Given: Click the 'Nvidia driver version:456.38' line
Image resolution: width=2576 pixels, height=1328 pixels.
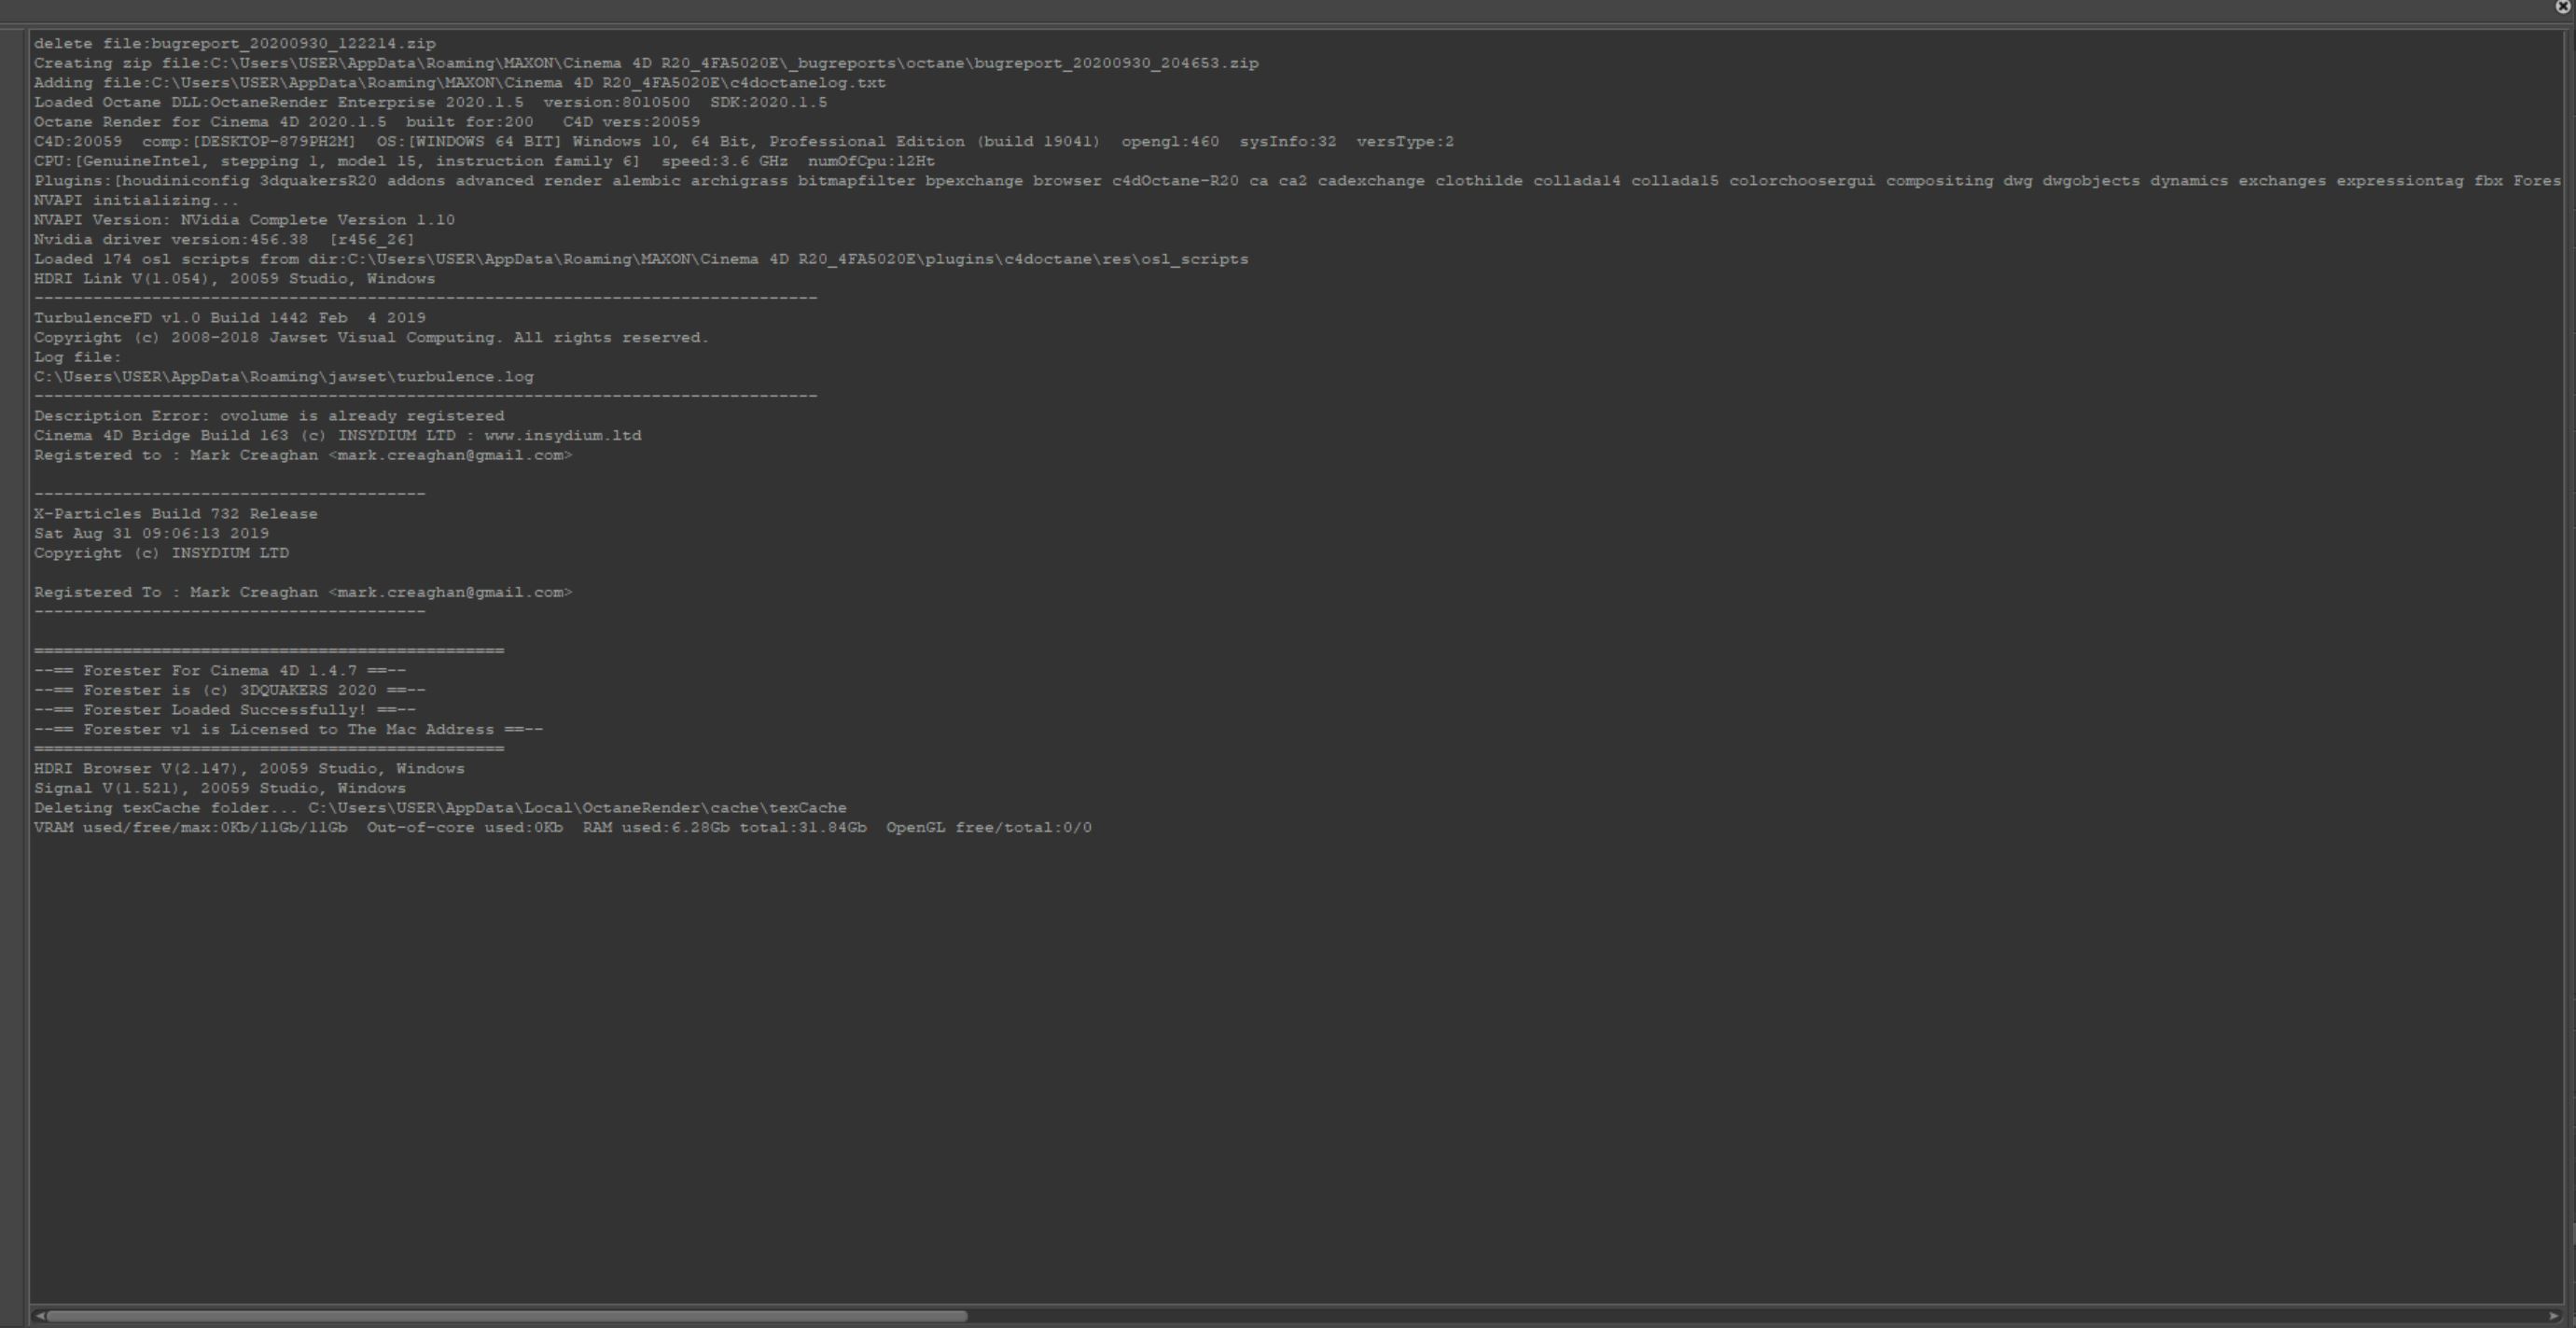Looking at the screenshot, I should (x=223, y=240).
